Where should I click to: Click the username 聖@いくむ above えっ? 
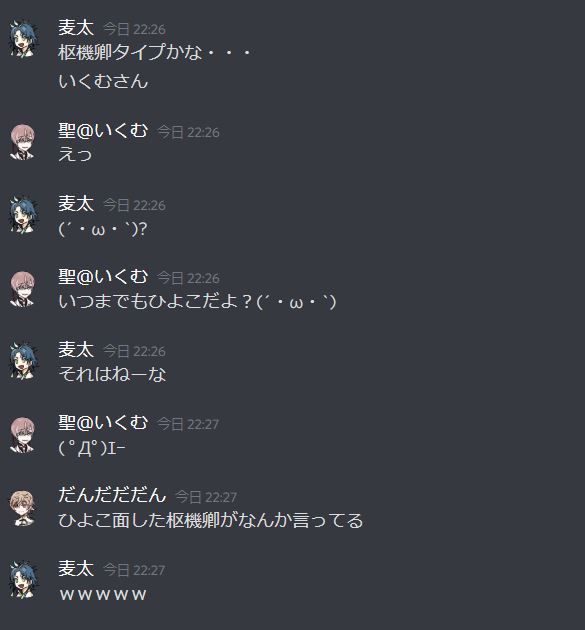pyautogui.click(x=103, y=131)
